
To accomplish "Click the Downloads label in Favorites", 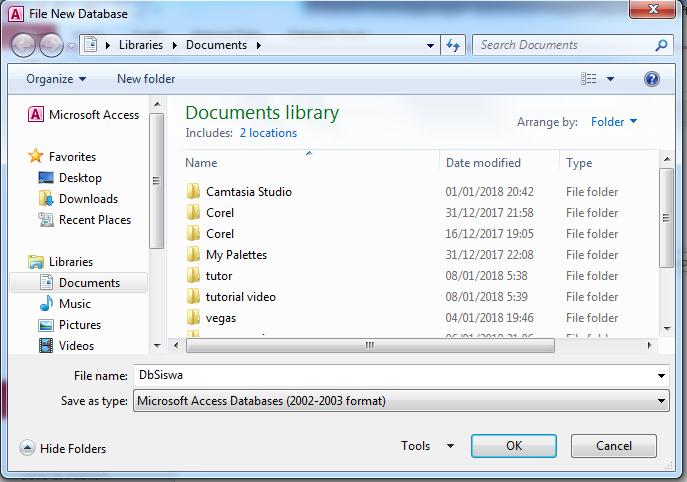I will pyautogui.click(x=89, y=199).
